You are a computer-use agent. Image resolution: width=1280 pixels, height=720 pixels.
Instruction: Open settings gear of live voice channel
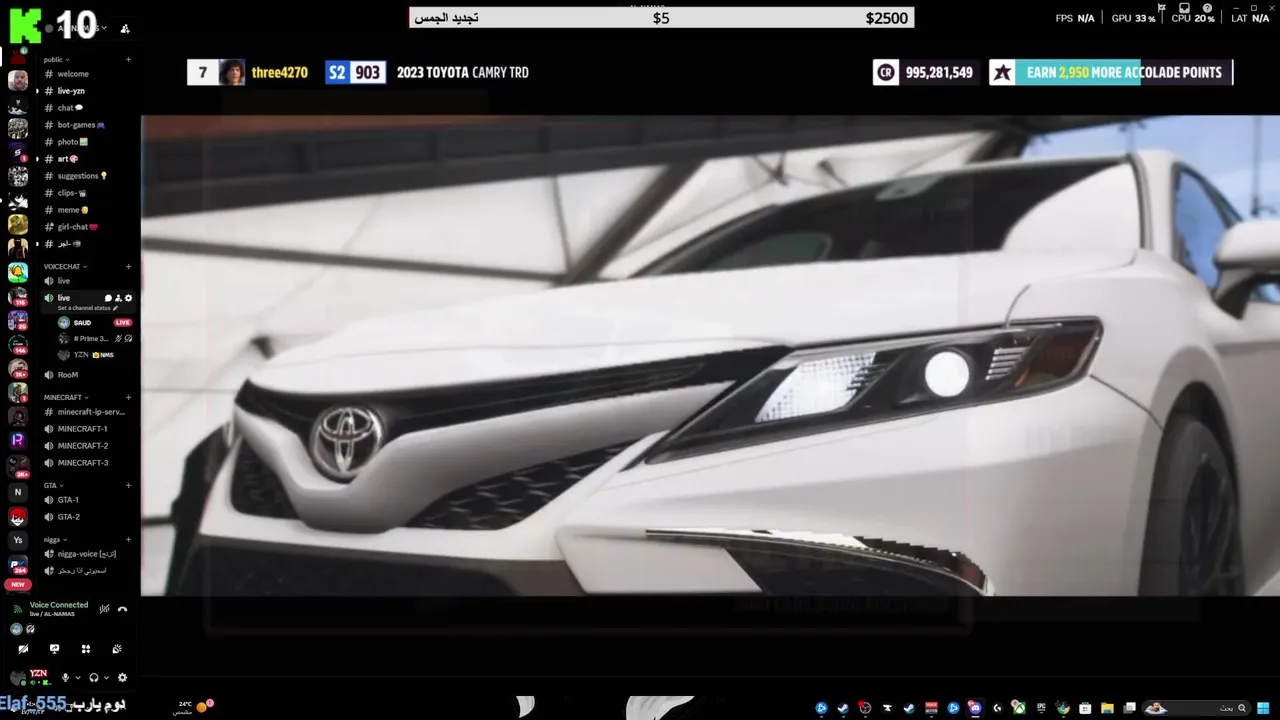pyautogui.click(x=128, y=298)
